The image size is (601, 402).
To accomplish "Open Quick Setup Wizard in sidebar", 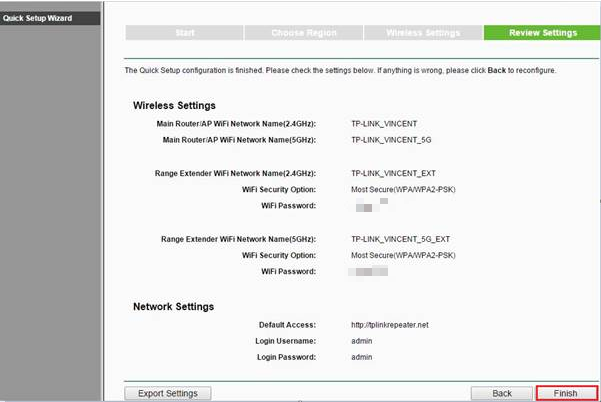I will [x=37, y=19].
